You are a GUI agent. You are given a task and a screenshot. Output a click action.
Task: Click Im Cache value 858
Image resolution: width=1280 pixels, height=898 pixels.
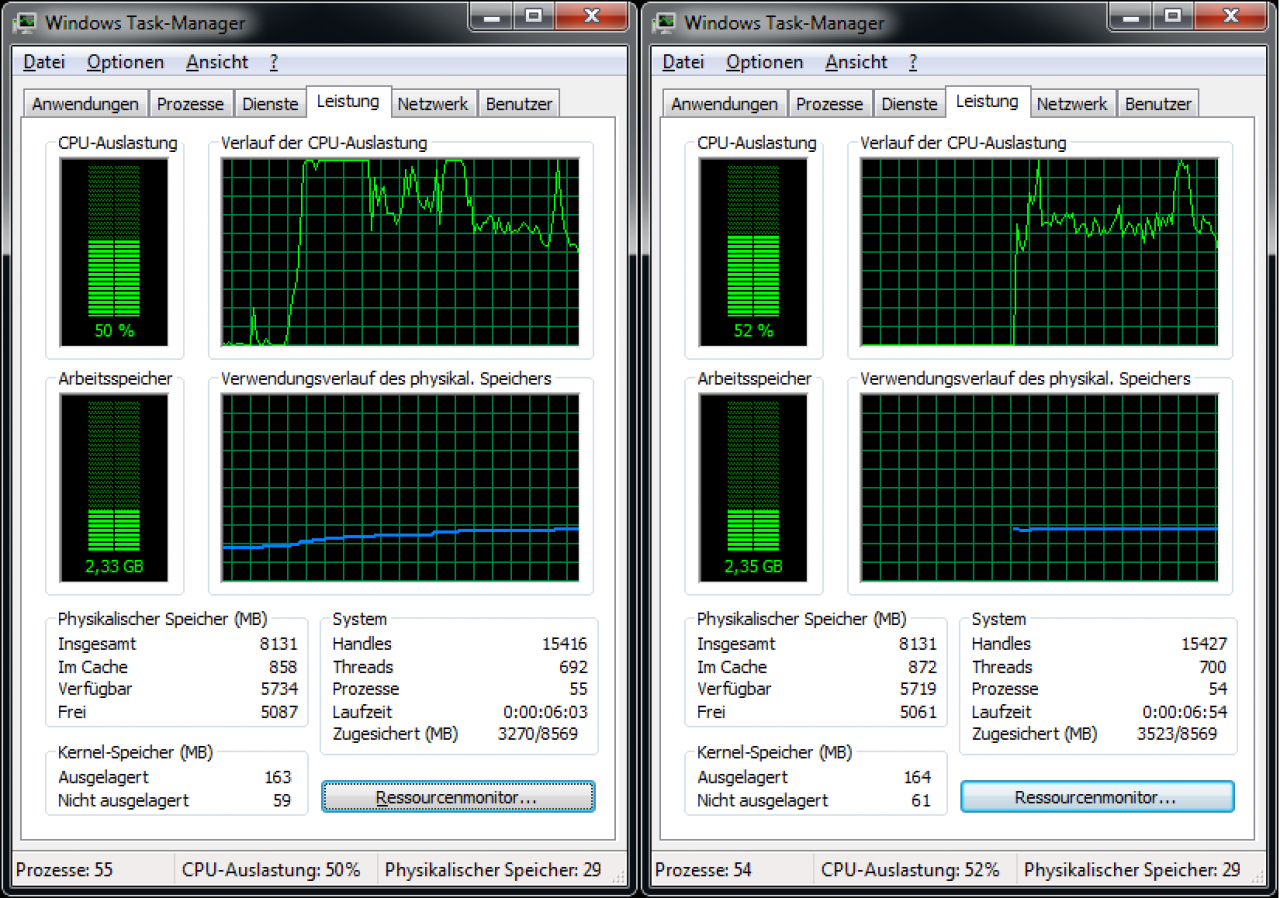[284, 667]
